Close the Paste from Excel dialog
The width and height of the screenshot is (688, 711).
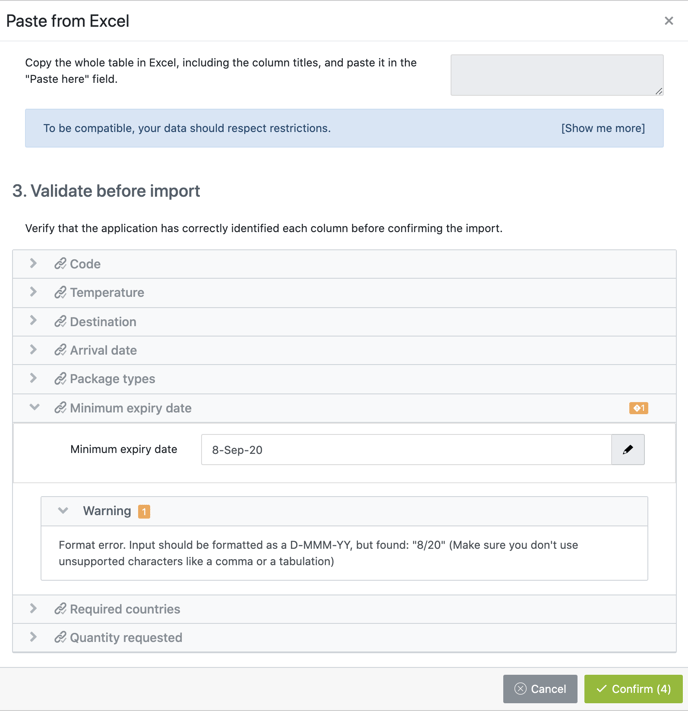(x=669, y=21)
